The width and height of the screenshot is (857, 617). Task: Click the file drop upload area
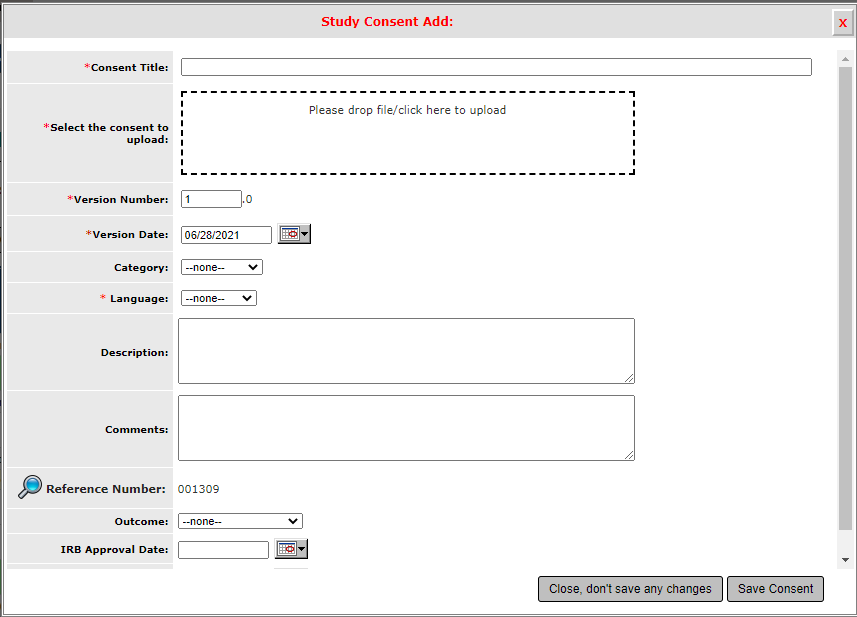[x=408, y=133]
